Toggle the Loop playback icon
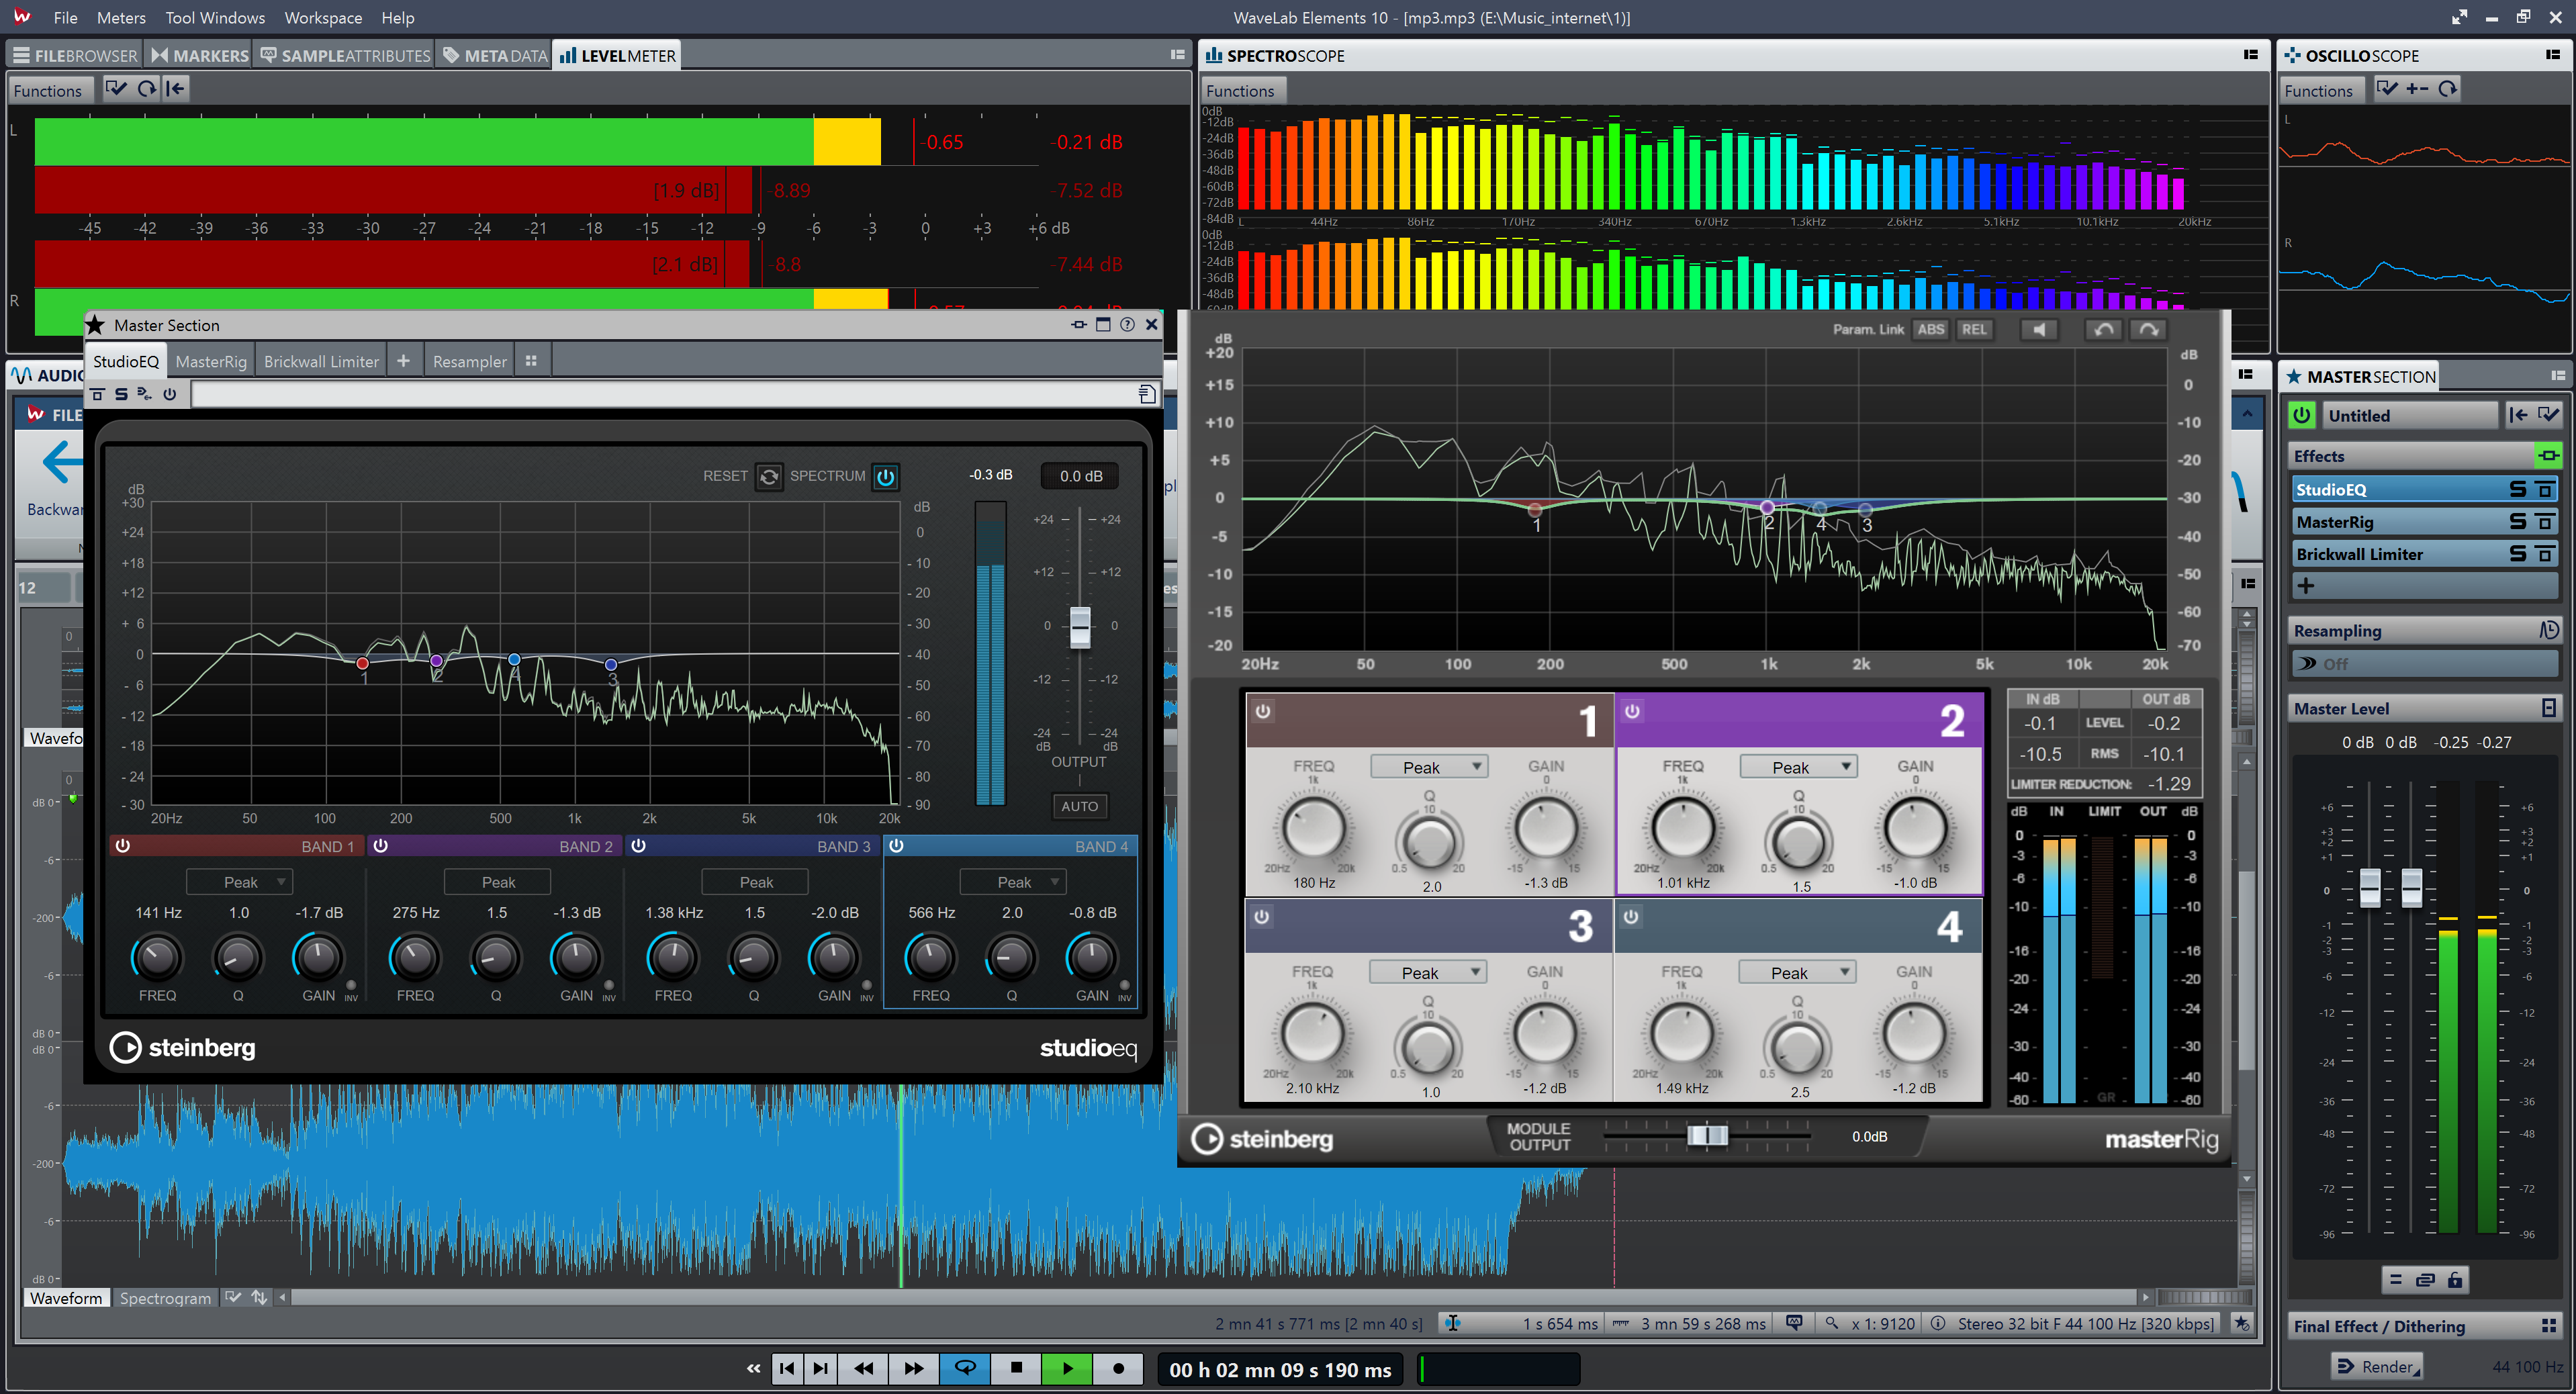This screenshot has height=1394, width=2576. pos(965,1368)
